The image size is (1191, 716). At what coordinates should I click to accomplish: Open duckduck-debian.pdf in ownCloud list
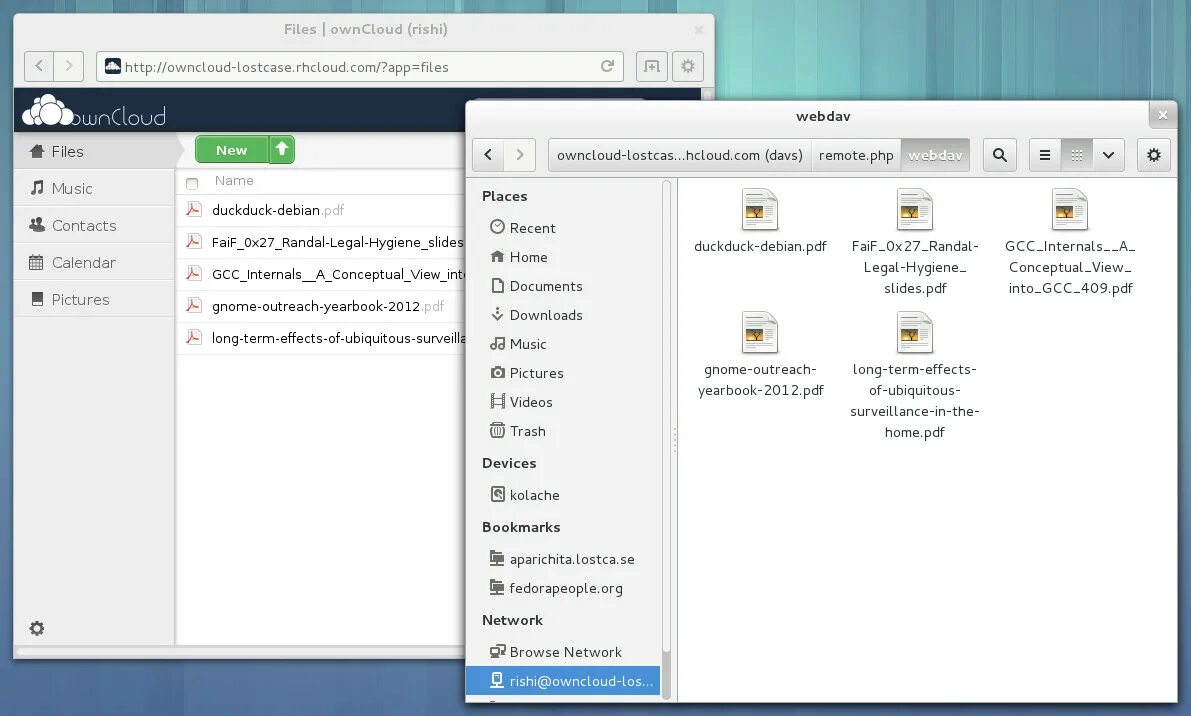278,210
